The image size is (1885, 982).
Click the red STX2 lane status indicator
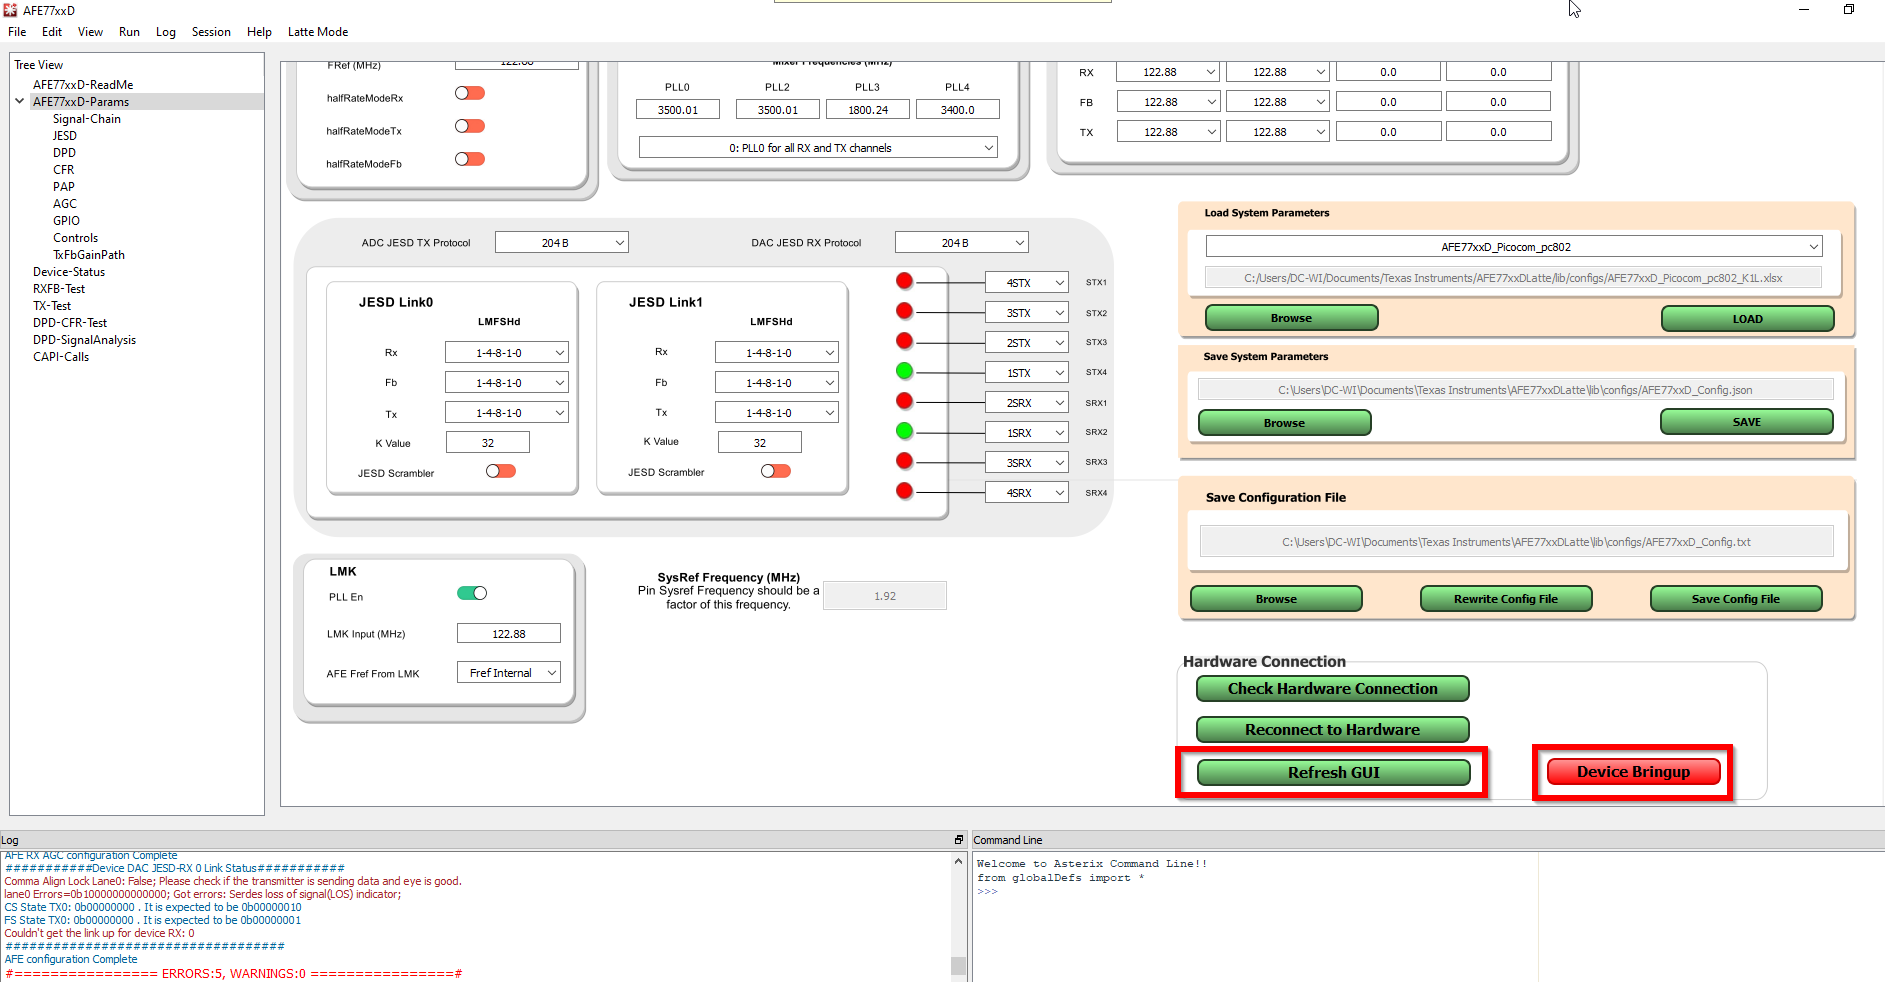pyautogui.click(x=904, y=311)
